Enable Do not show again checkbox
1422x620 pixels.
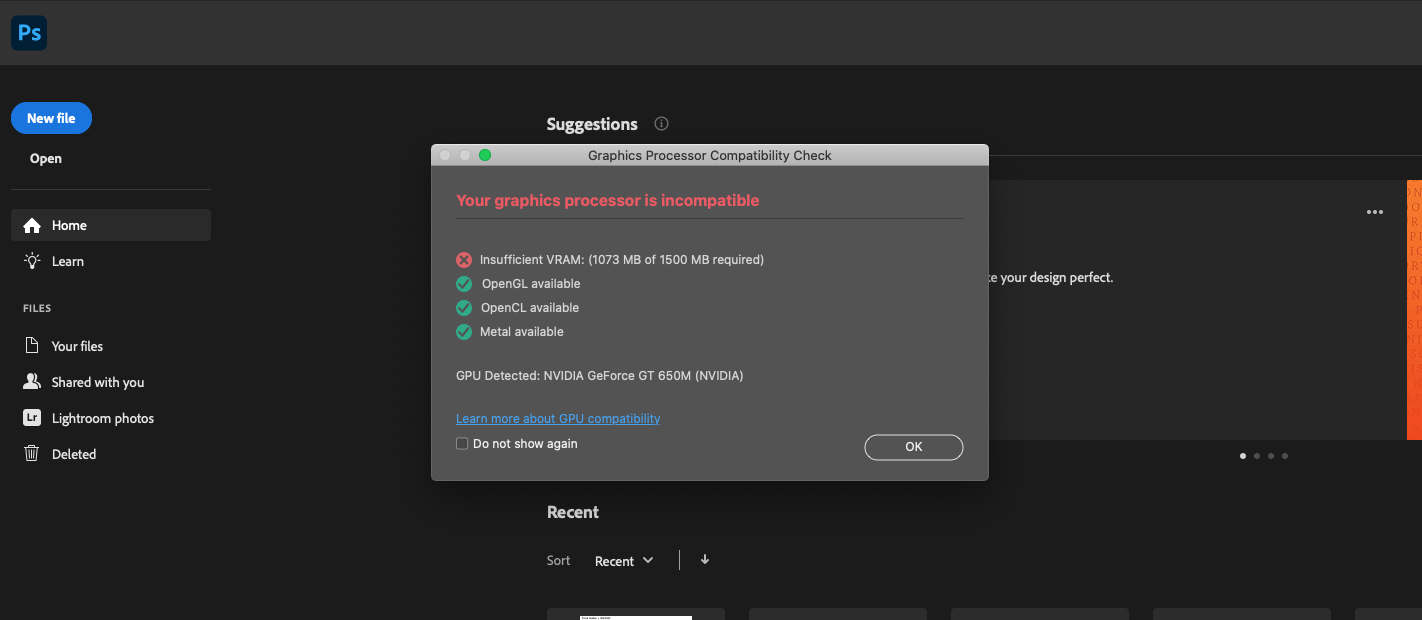[462, 444]
